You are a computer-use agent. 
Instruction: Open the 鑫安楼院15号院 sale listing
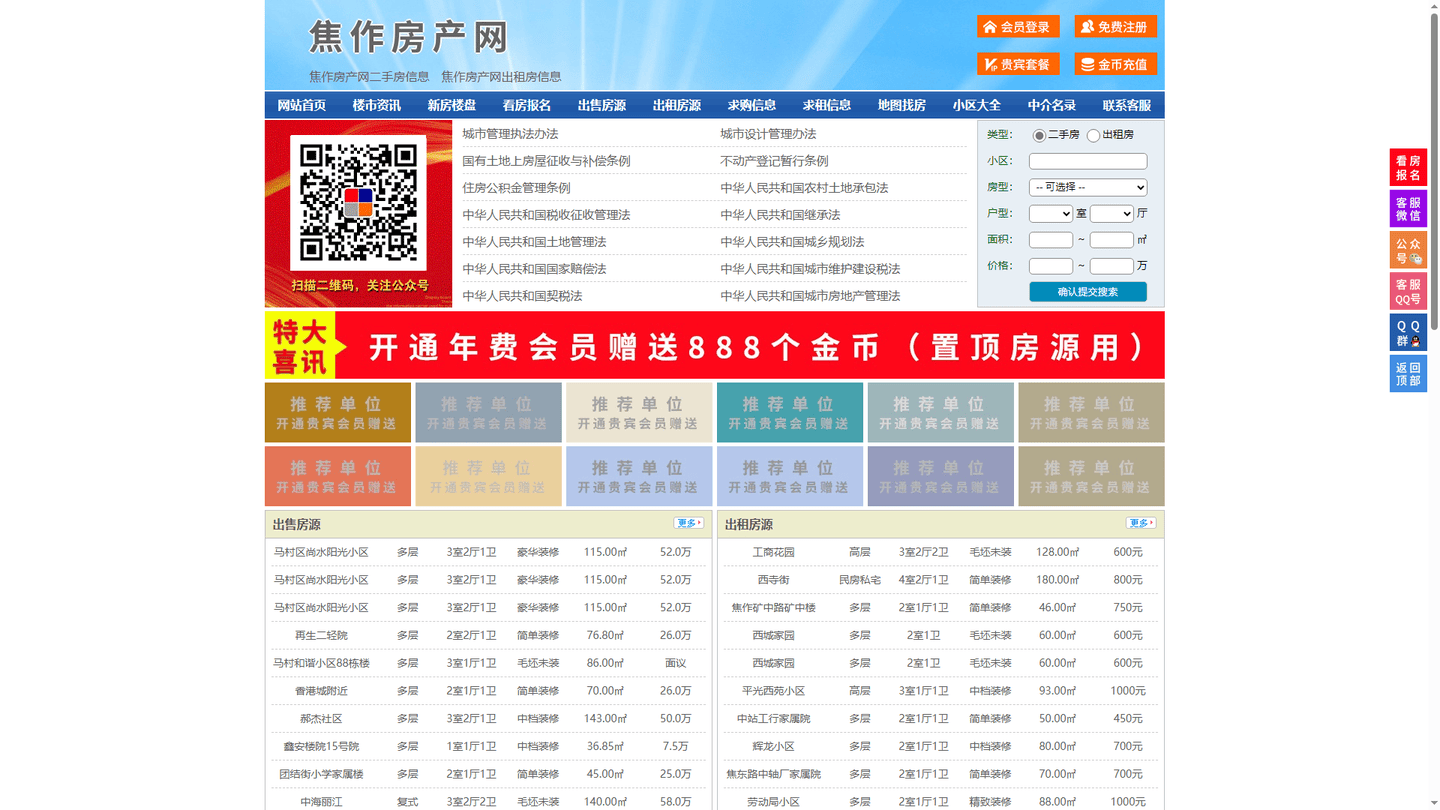tap(321, 747)
